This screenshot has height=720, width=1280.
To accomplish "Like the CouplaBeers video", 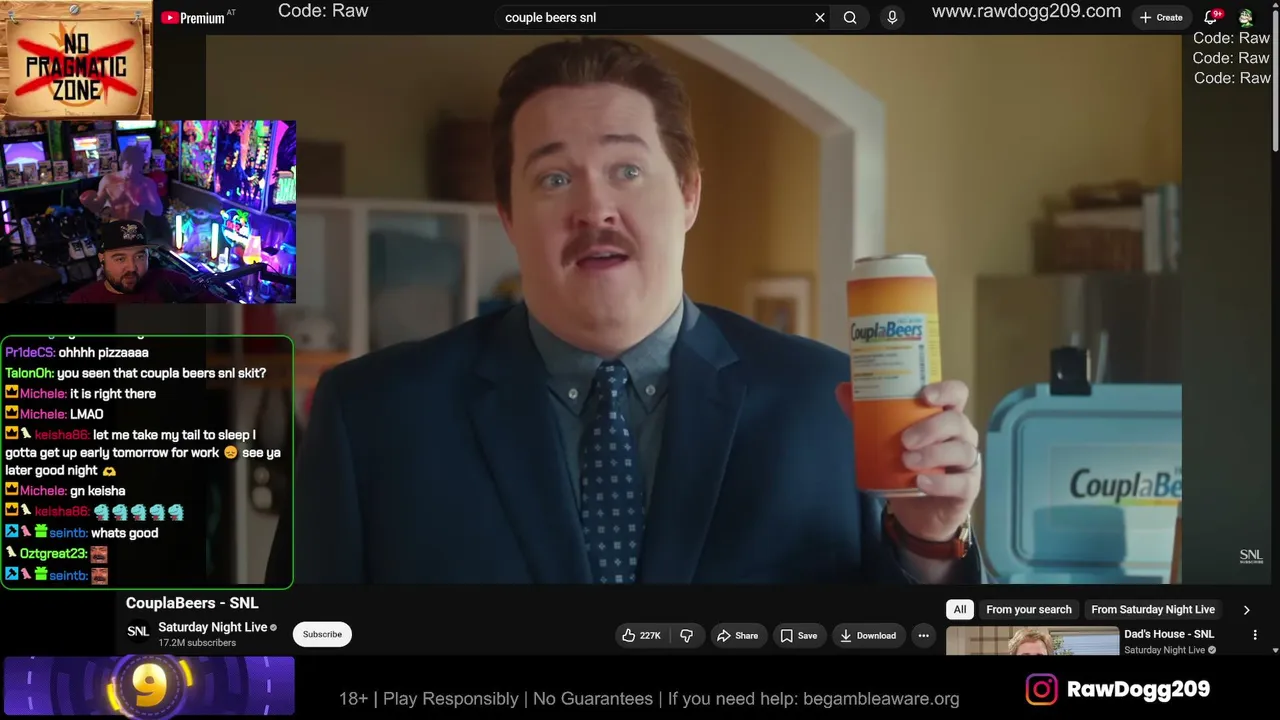I will pyautogui.click(x=641, y=635).
